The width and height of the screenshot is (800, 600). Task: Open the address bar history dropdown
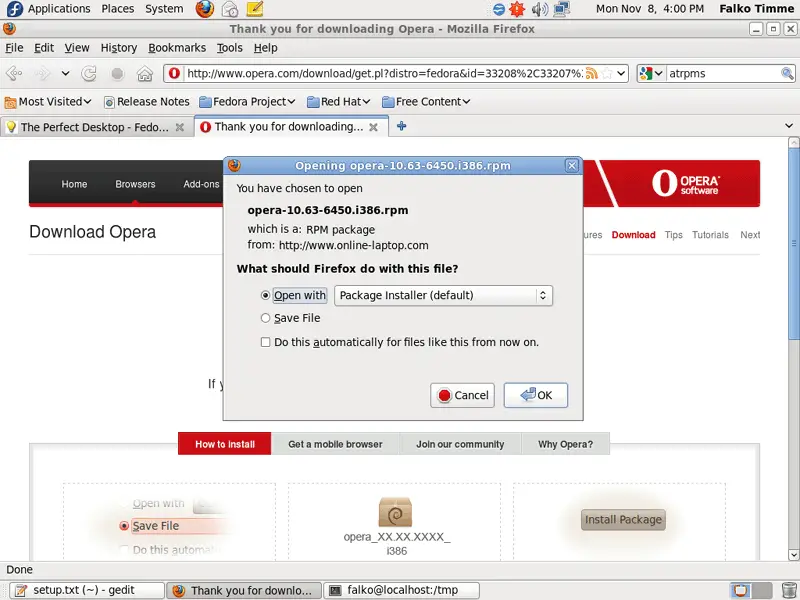click(x=621, y=73)
